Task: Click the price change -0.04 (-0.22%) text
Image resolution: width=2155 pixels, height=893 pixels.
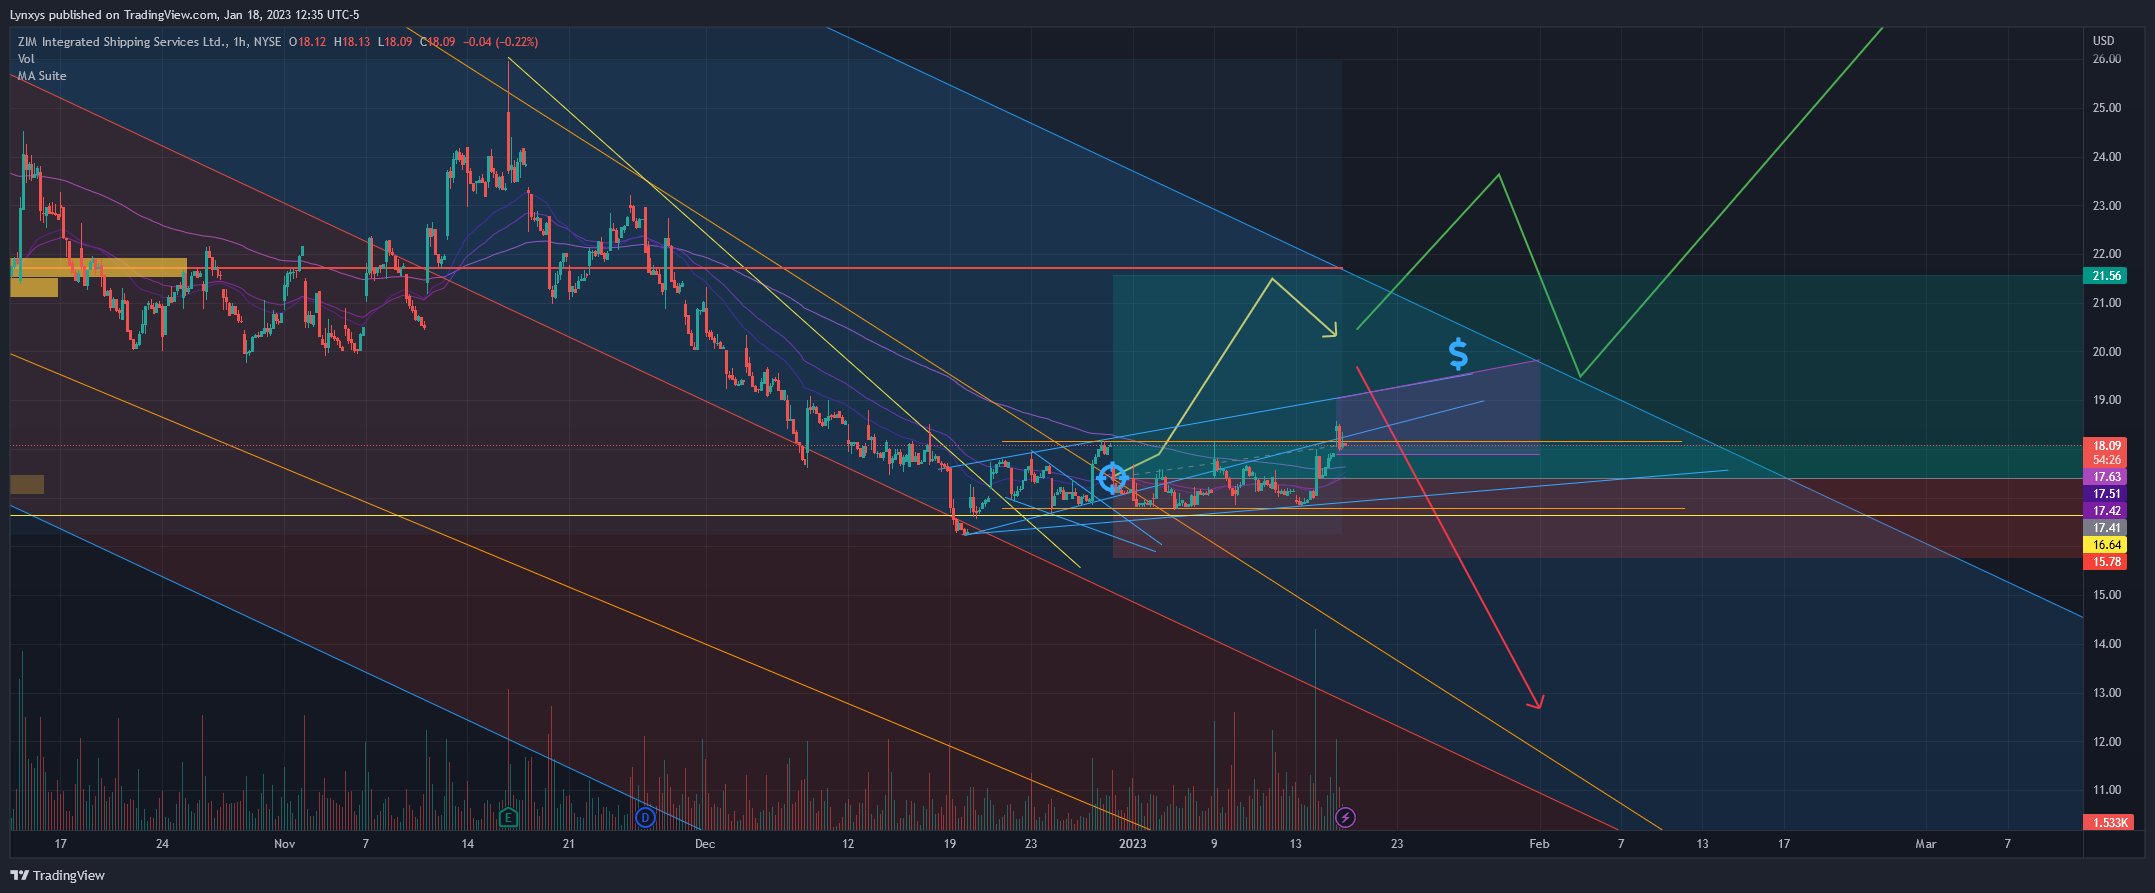Action: (501, 42)
